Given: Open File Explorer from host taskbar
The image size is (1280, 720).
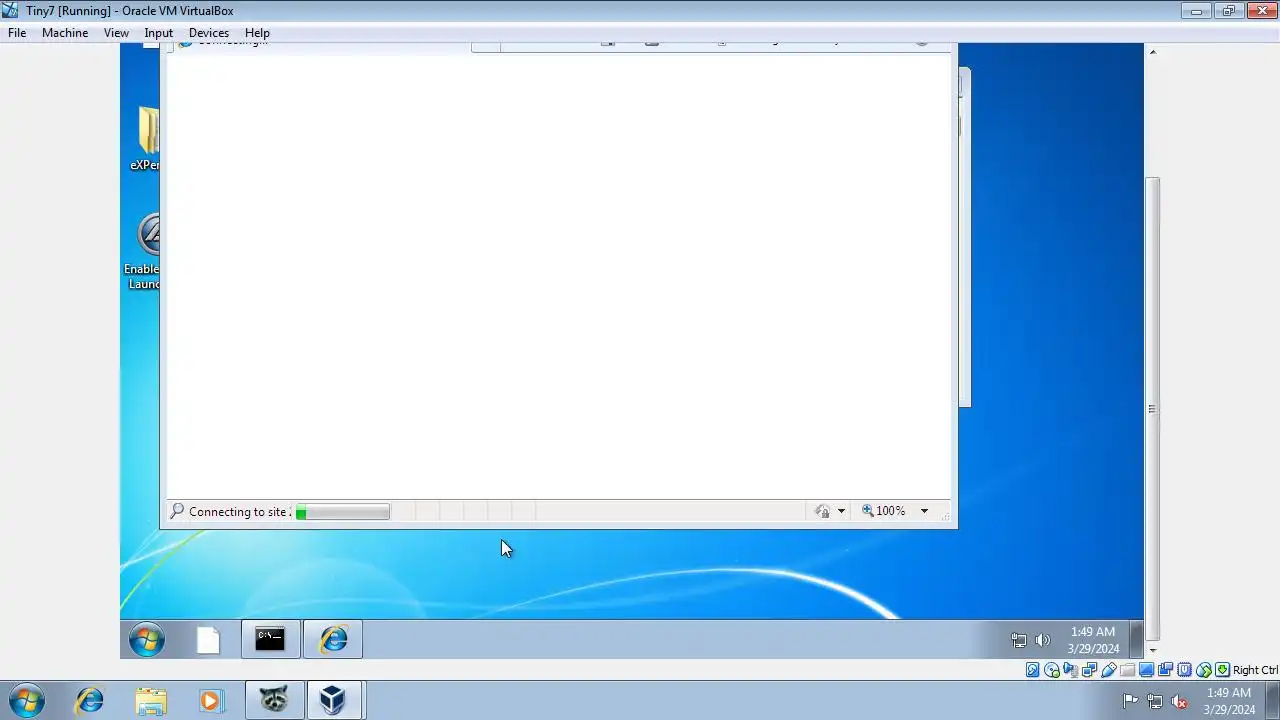Looking at the screenshot, I should point(151,701).
